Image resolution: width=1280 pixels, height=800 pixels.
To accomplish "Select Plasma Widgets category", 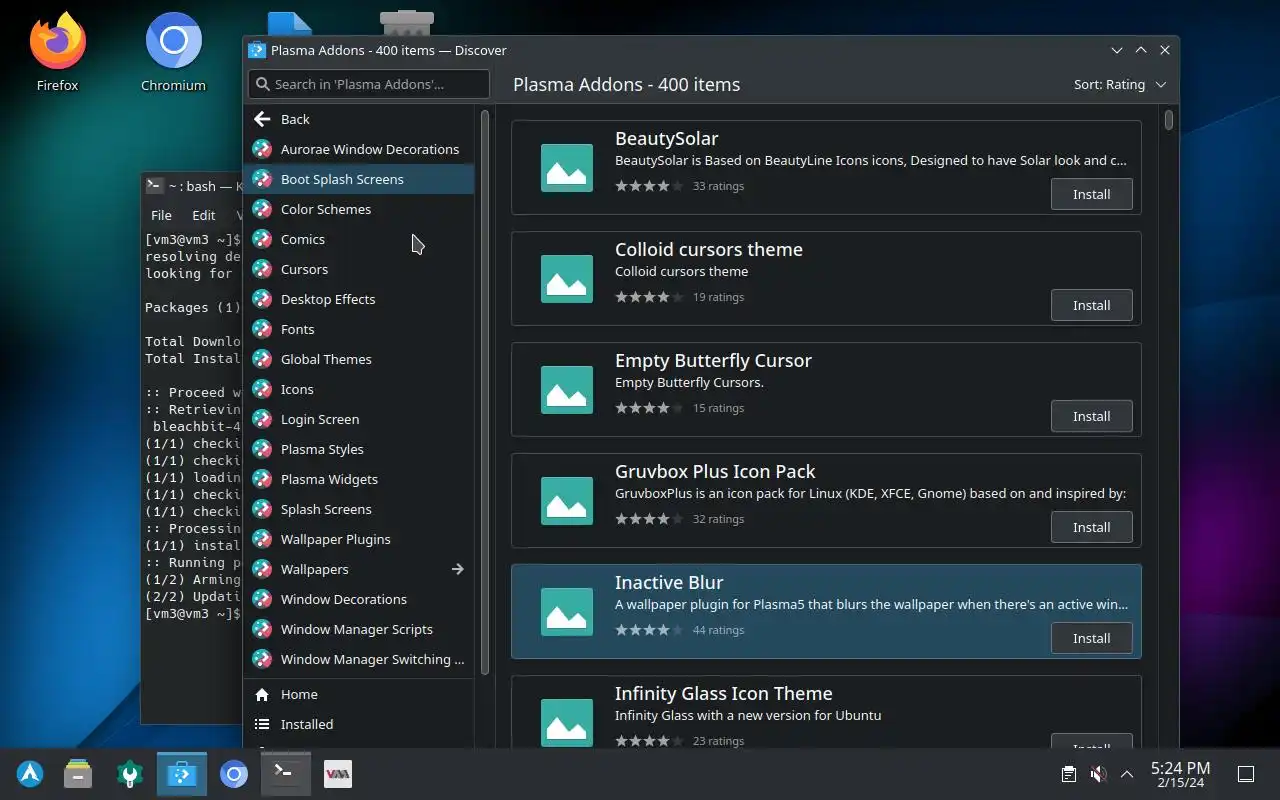I will tap(359, 479).
